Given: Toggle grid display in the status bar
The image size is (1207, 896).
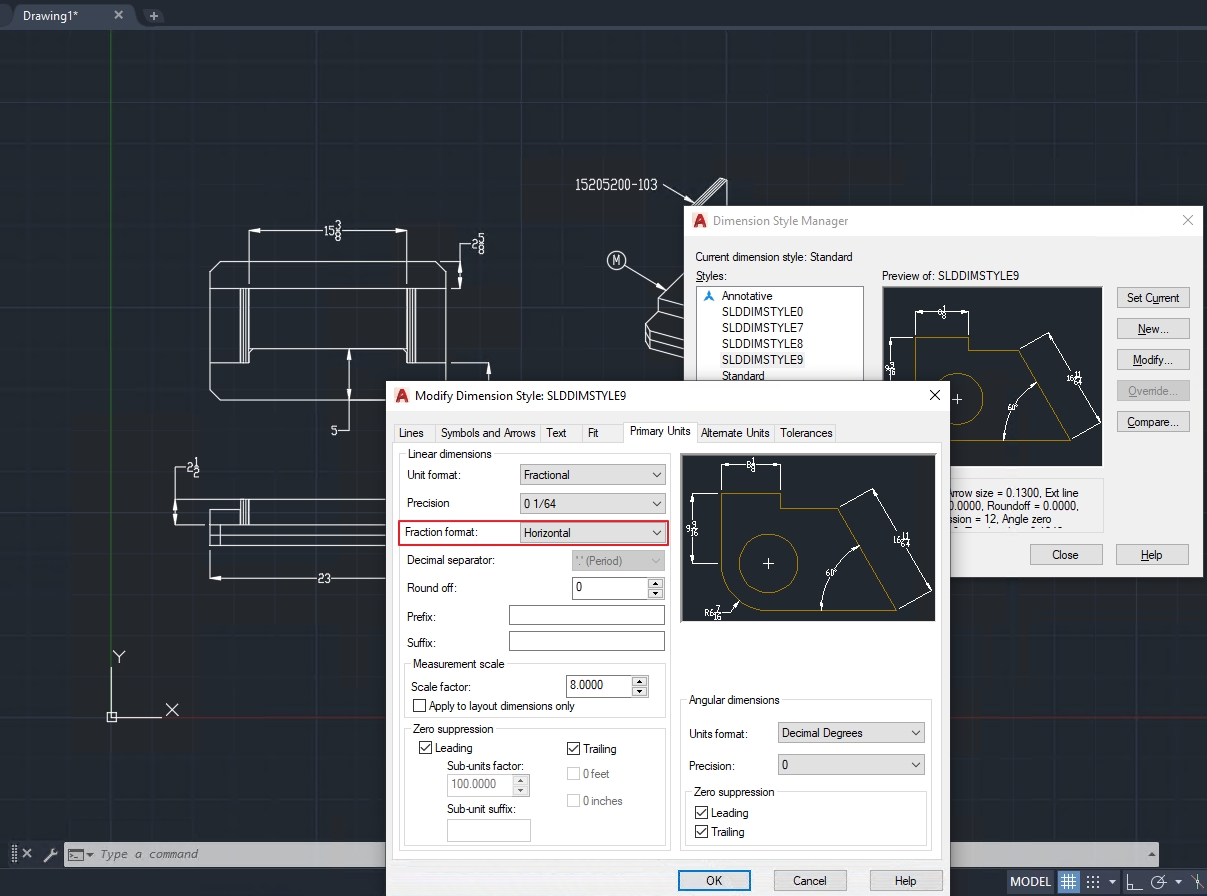Looking at the screenshot, I should point(1069,882).
